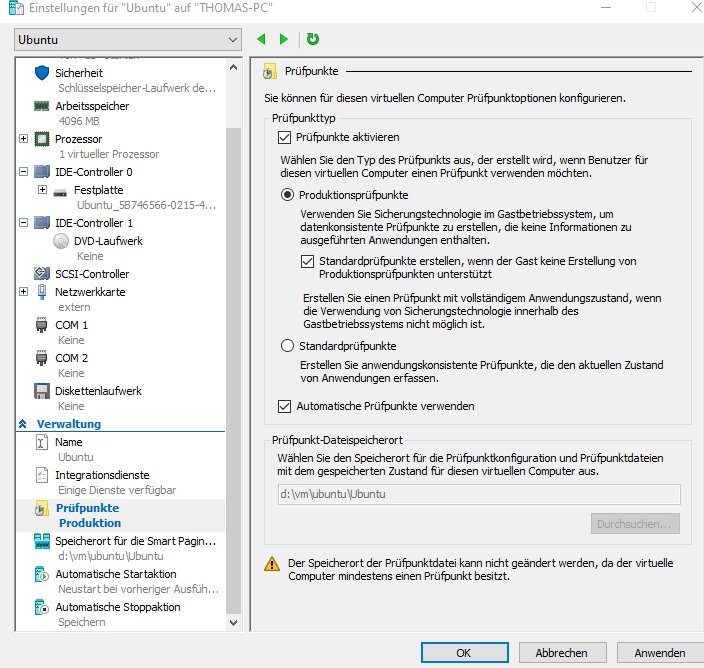Screen dimensions: 704x668
Task: Disable the Prüfpunkte aktivieren checkbox
Action: (281, 137)
